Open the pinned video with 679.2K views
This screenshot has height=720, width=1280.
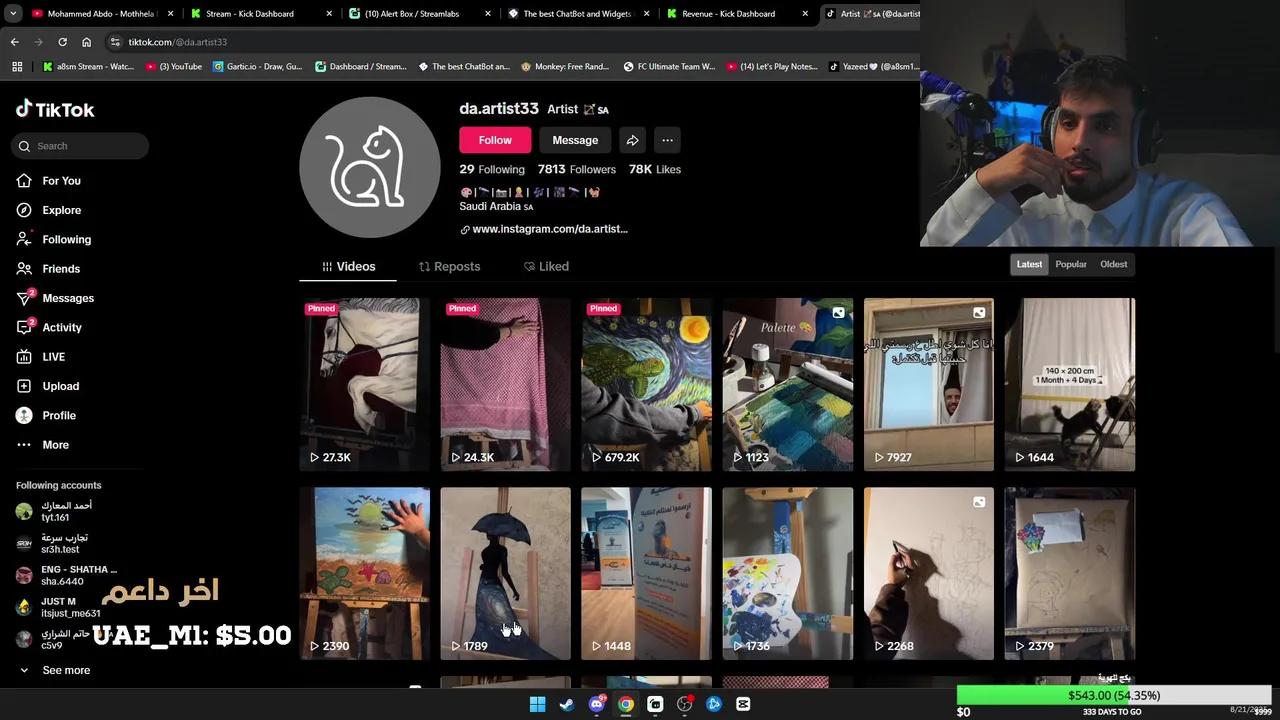click(x=647, y=384)
